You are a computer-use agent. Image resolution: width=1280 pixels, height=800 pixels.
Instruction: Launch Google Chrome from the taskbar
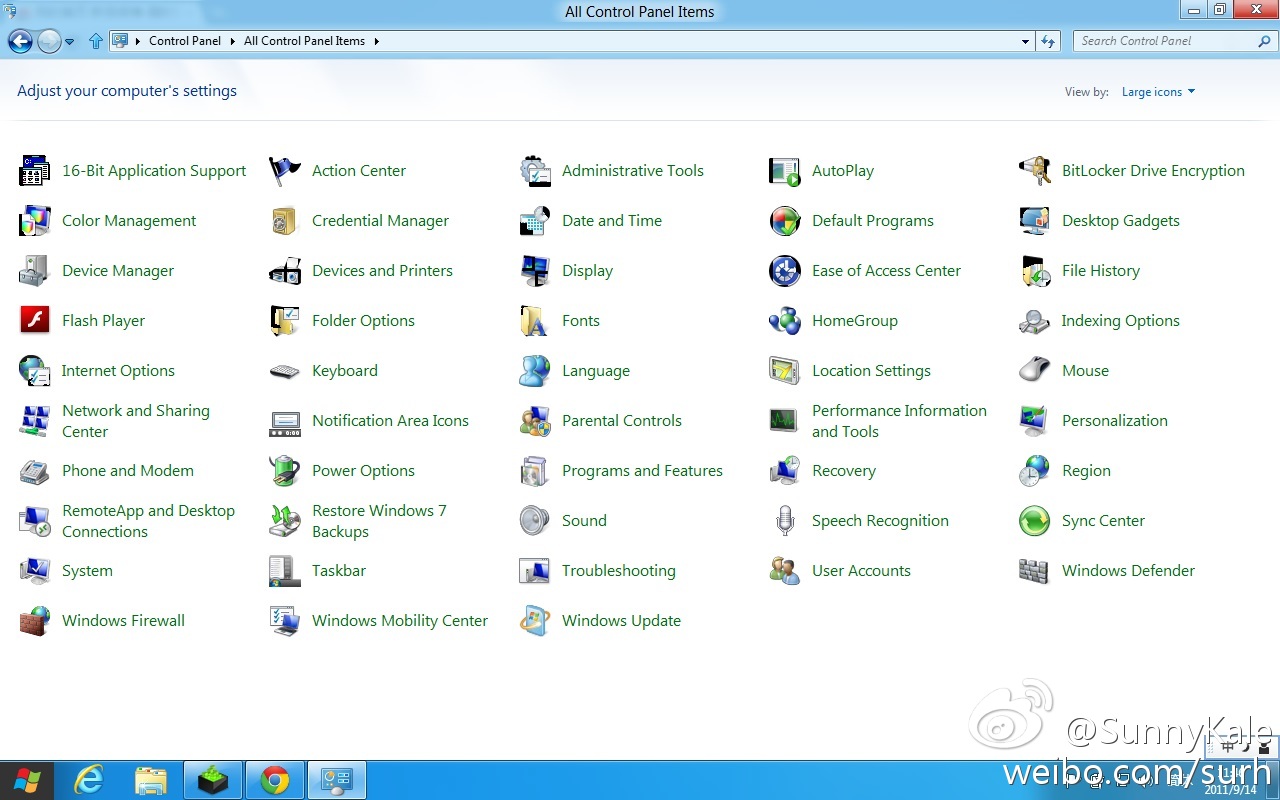click(275, 780)
